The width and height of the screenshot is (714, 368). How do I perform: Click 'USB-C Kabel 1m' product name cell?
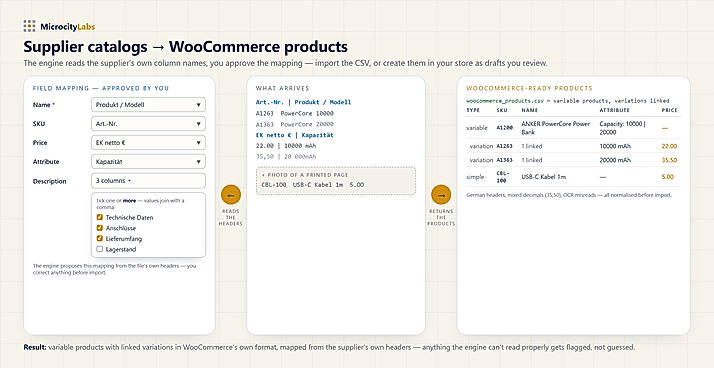(543, 177)
